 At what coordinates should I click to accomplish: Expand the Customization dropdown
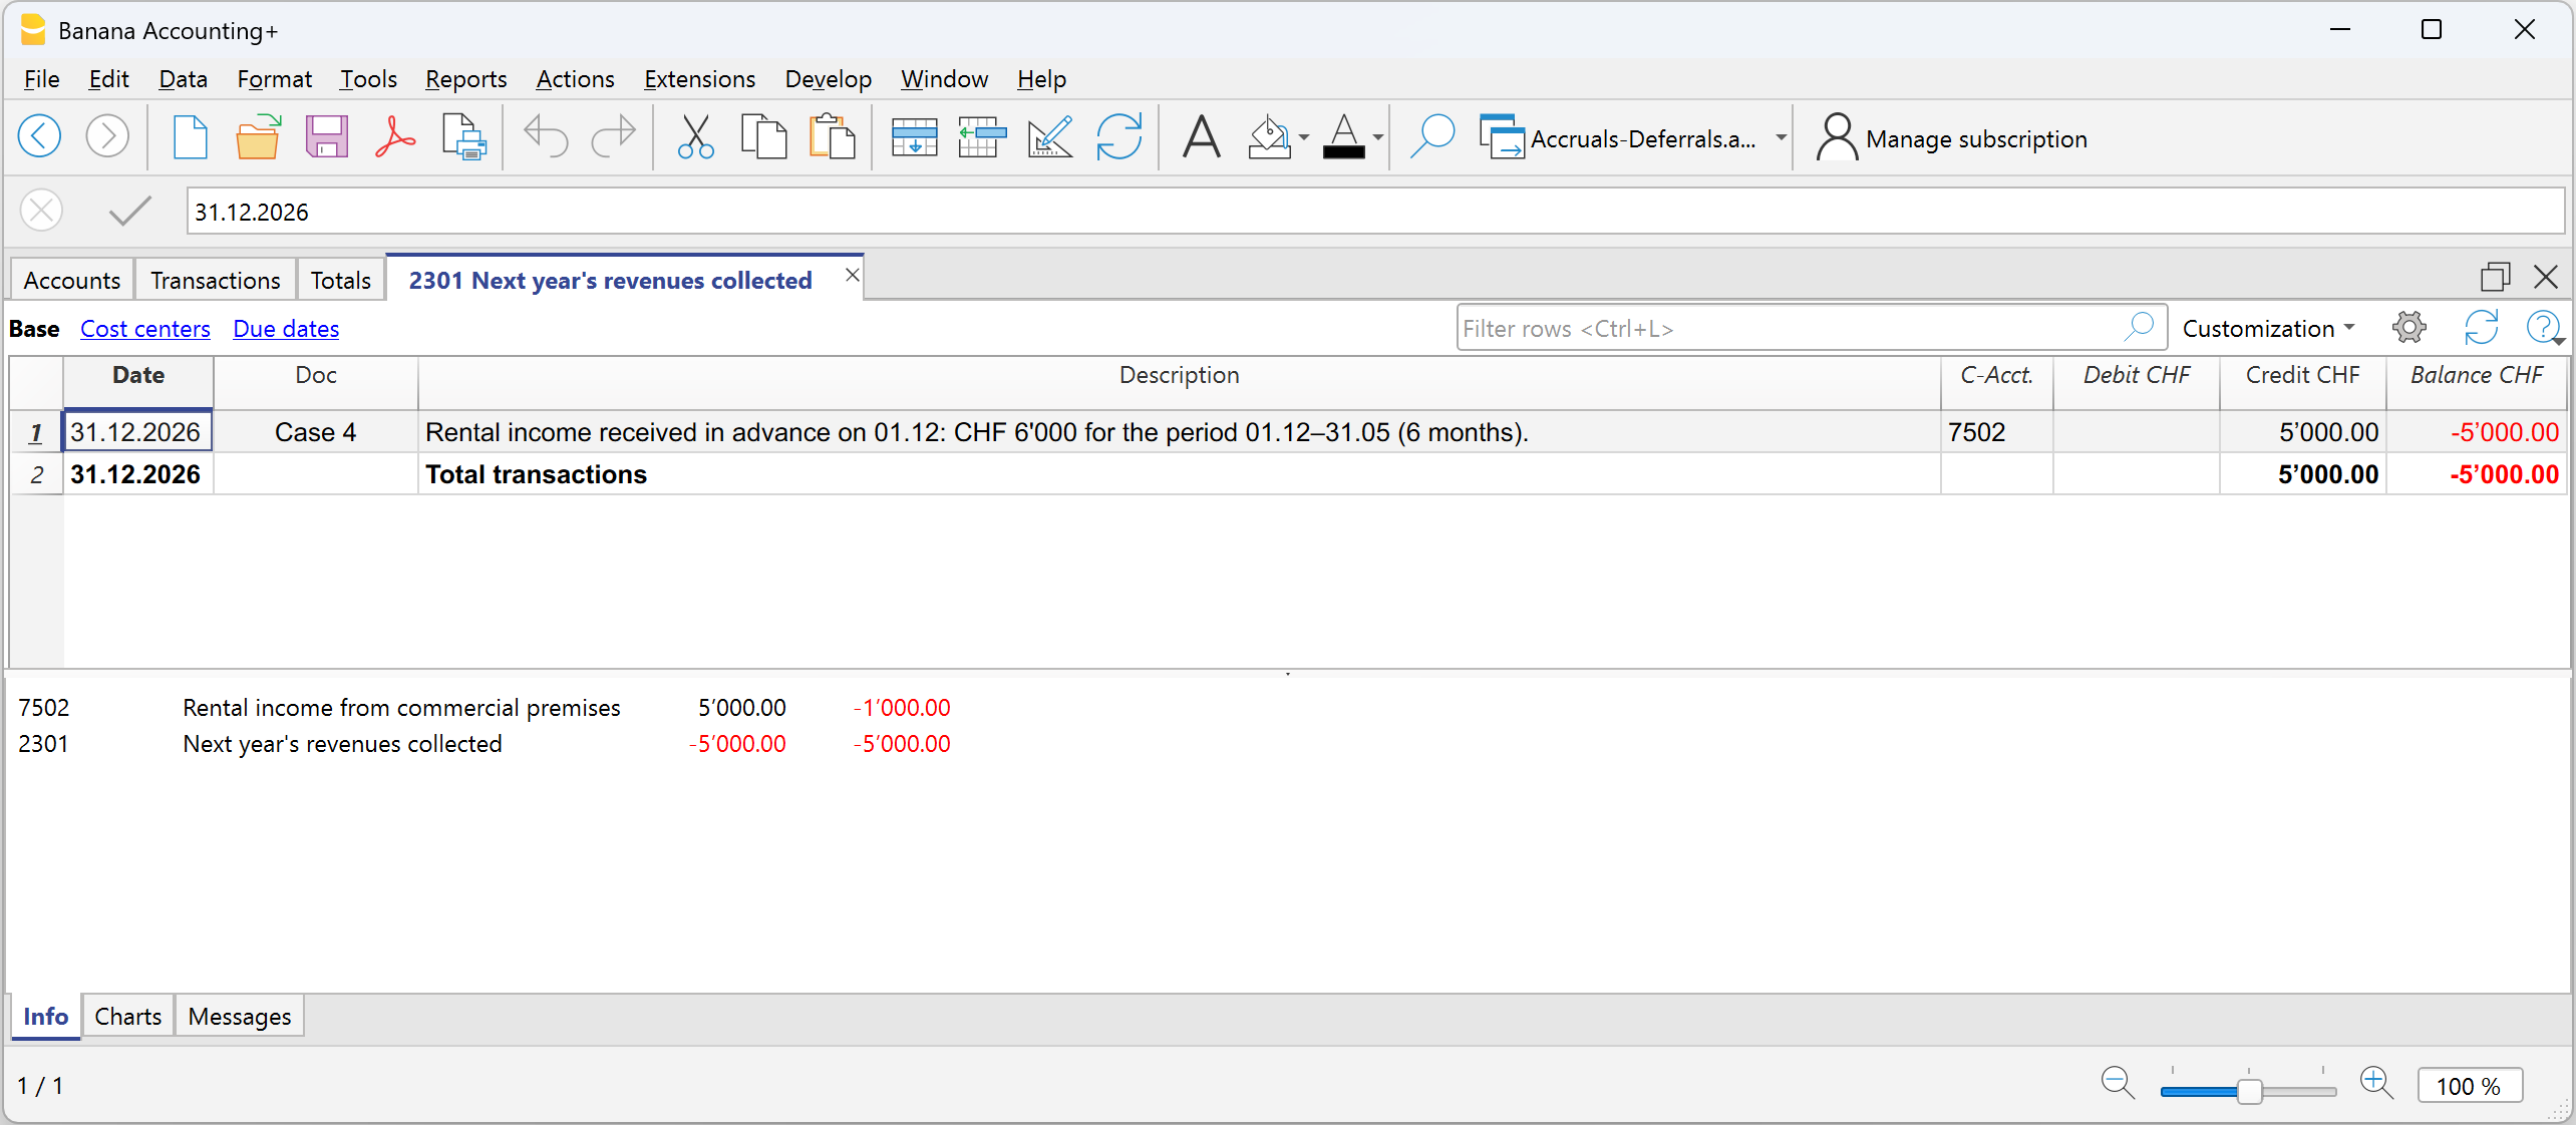click(x=2267, y=328)
